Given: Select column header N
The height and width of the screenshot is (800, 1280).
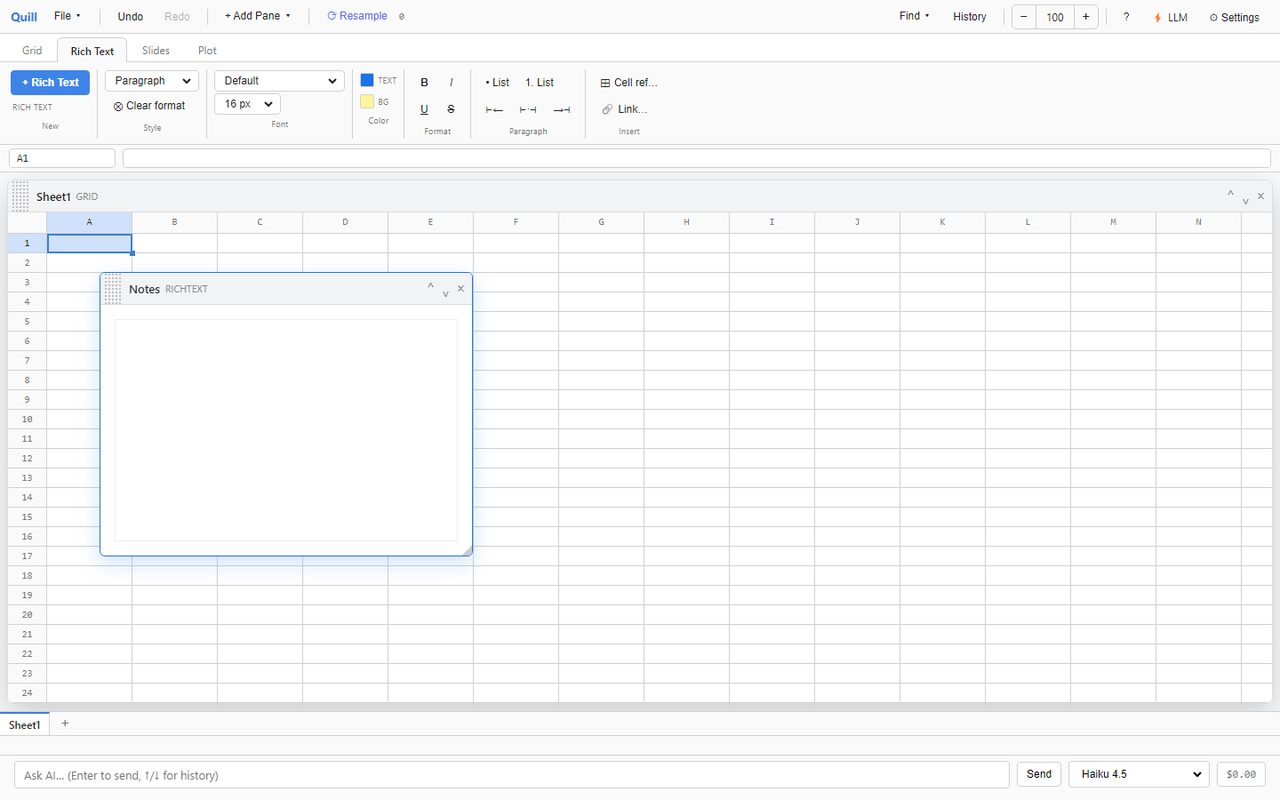Looking at the screenshot, I should point(1198,222).
